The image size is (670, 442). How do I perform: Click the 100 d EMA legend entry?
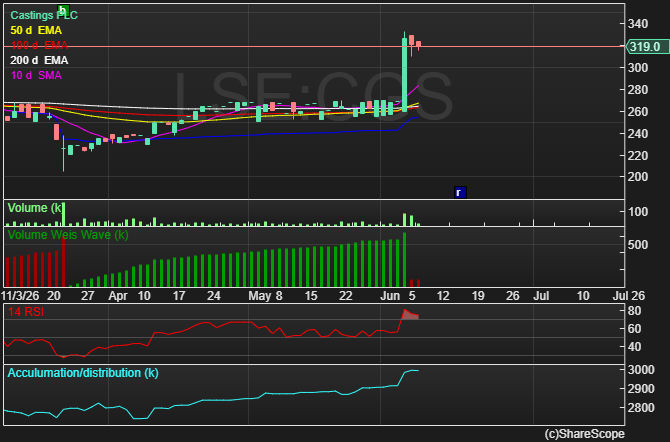pos(39,45)
